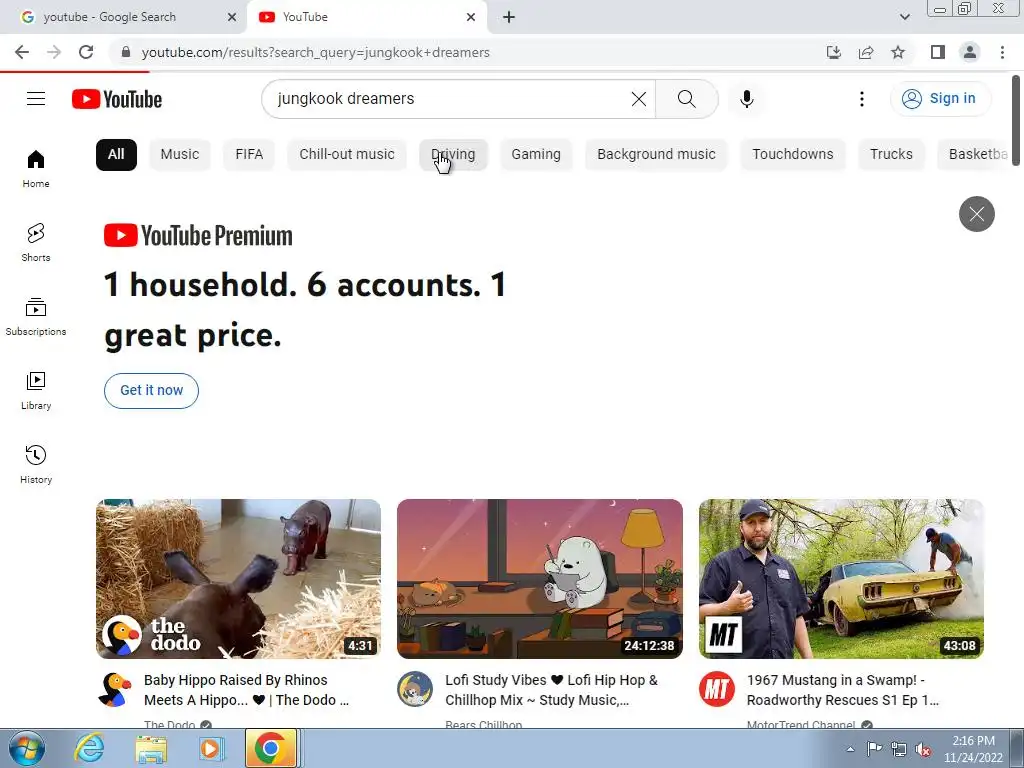Screen dimensions: 1024x768
Task: Select the Trucks filter chip
Action: click(x=891, y=154)
